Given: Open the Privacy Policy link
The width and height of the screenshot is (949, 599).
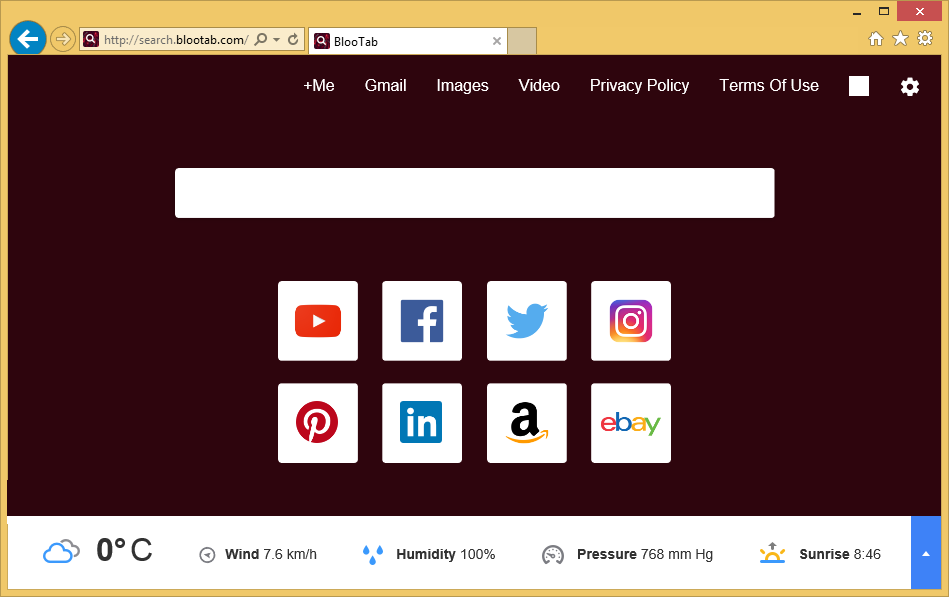Looking at the screenshot, I should [x=639, y=86].
